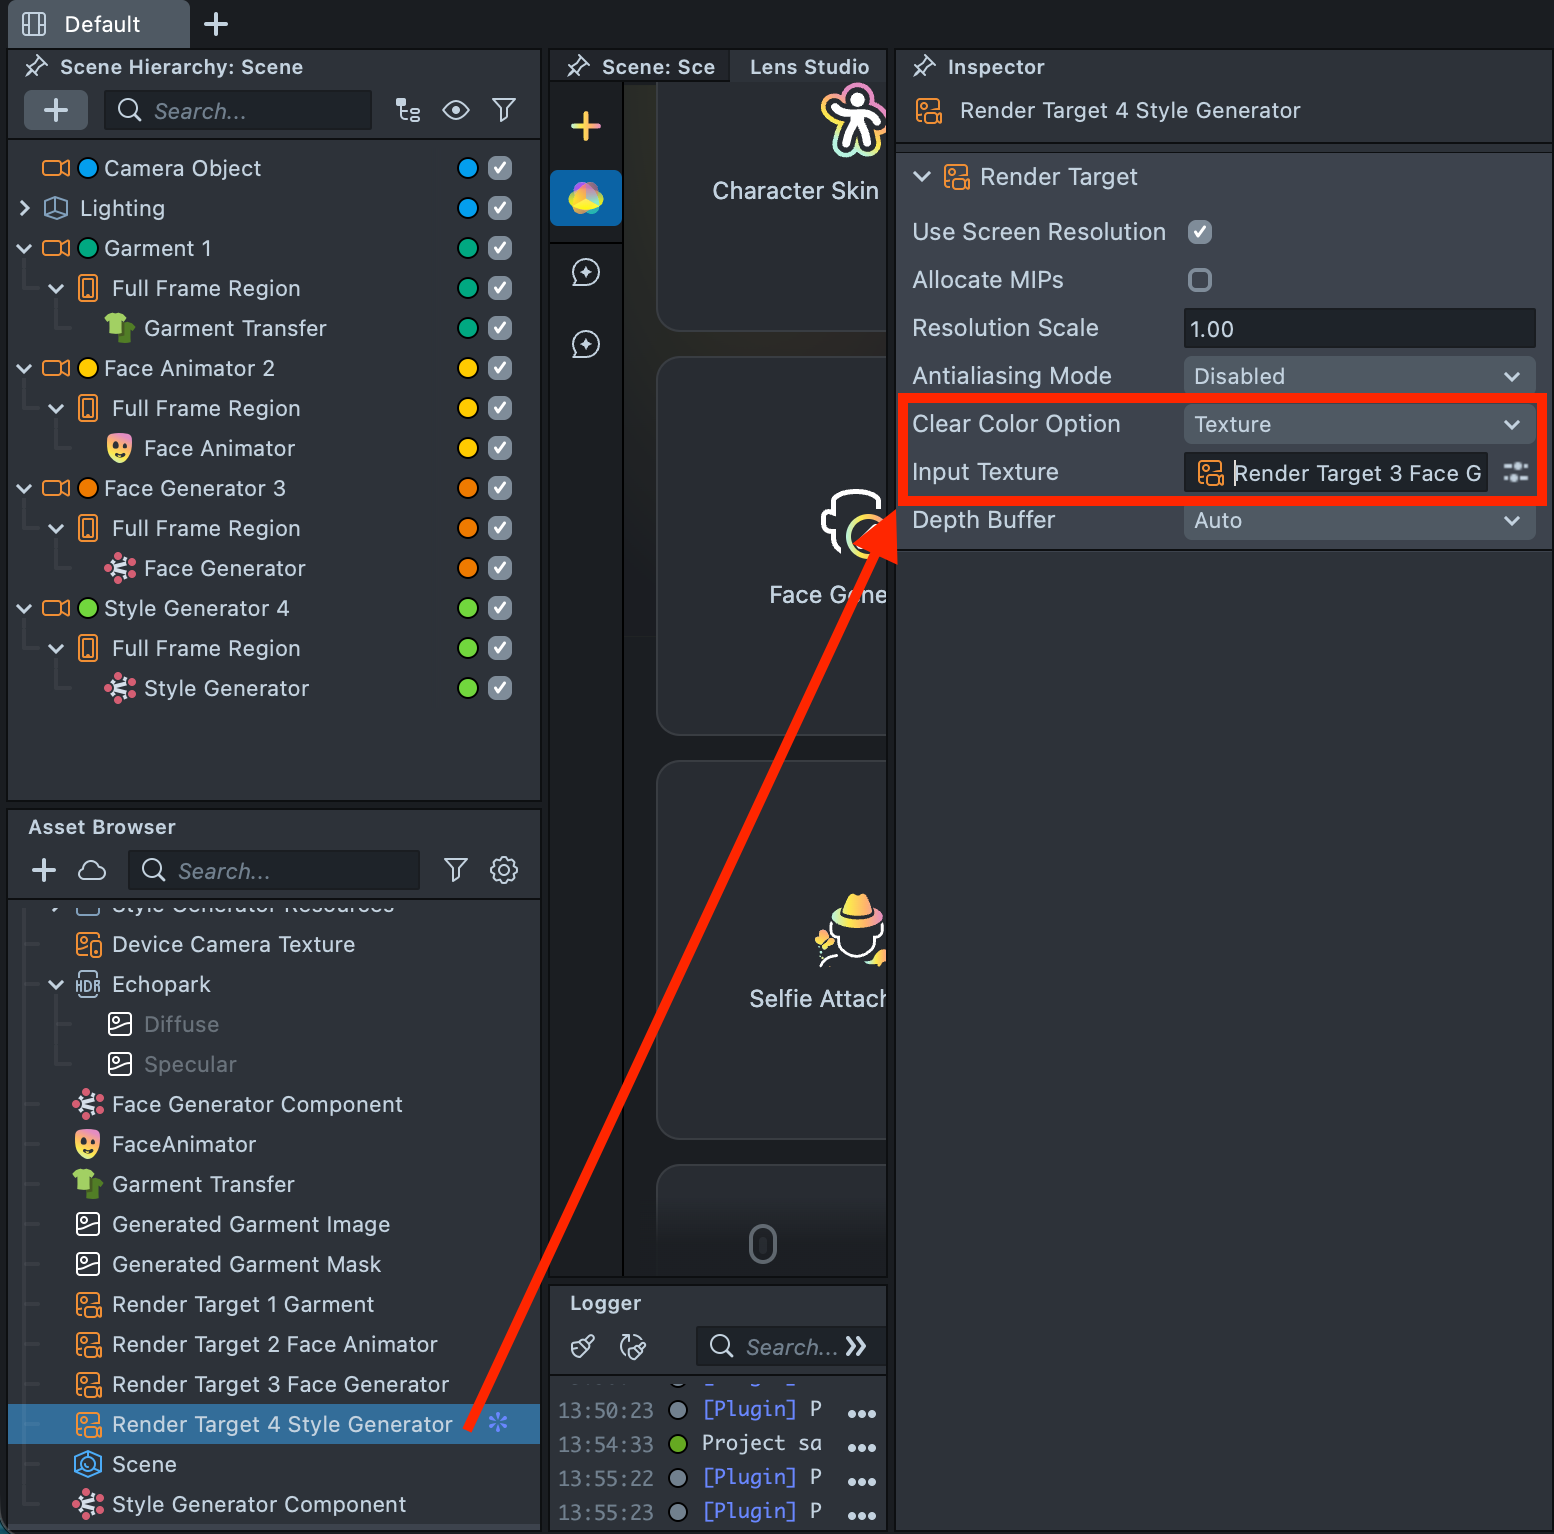1554x1534 pixels.
Task: Open the Clear Color Option dropdown
Action: pos(1359,424)
